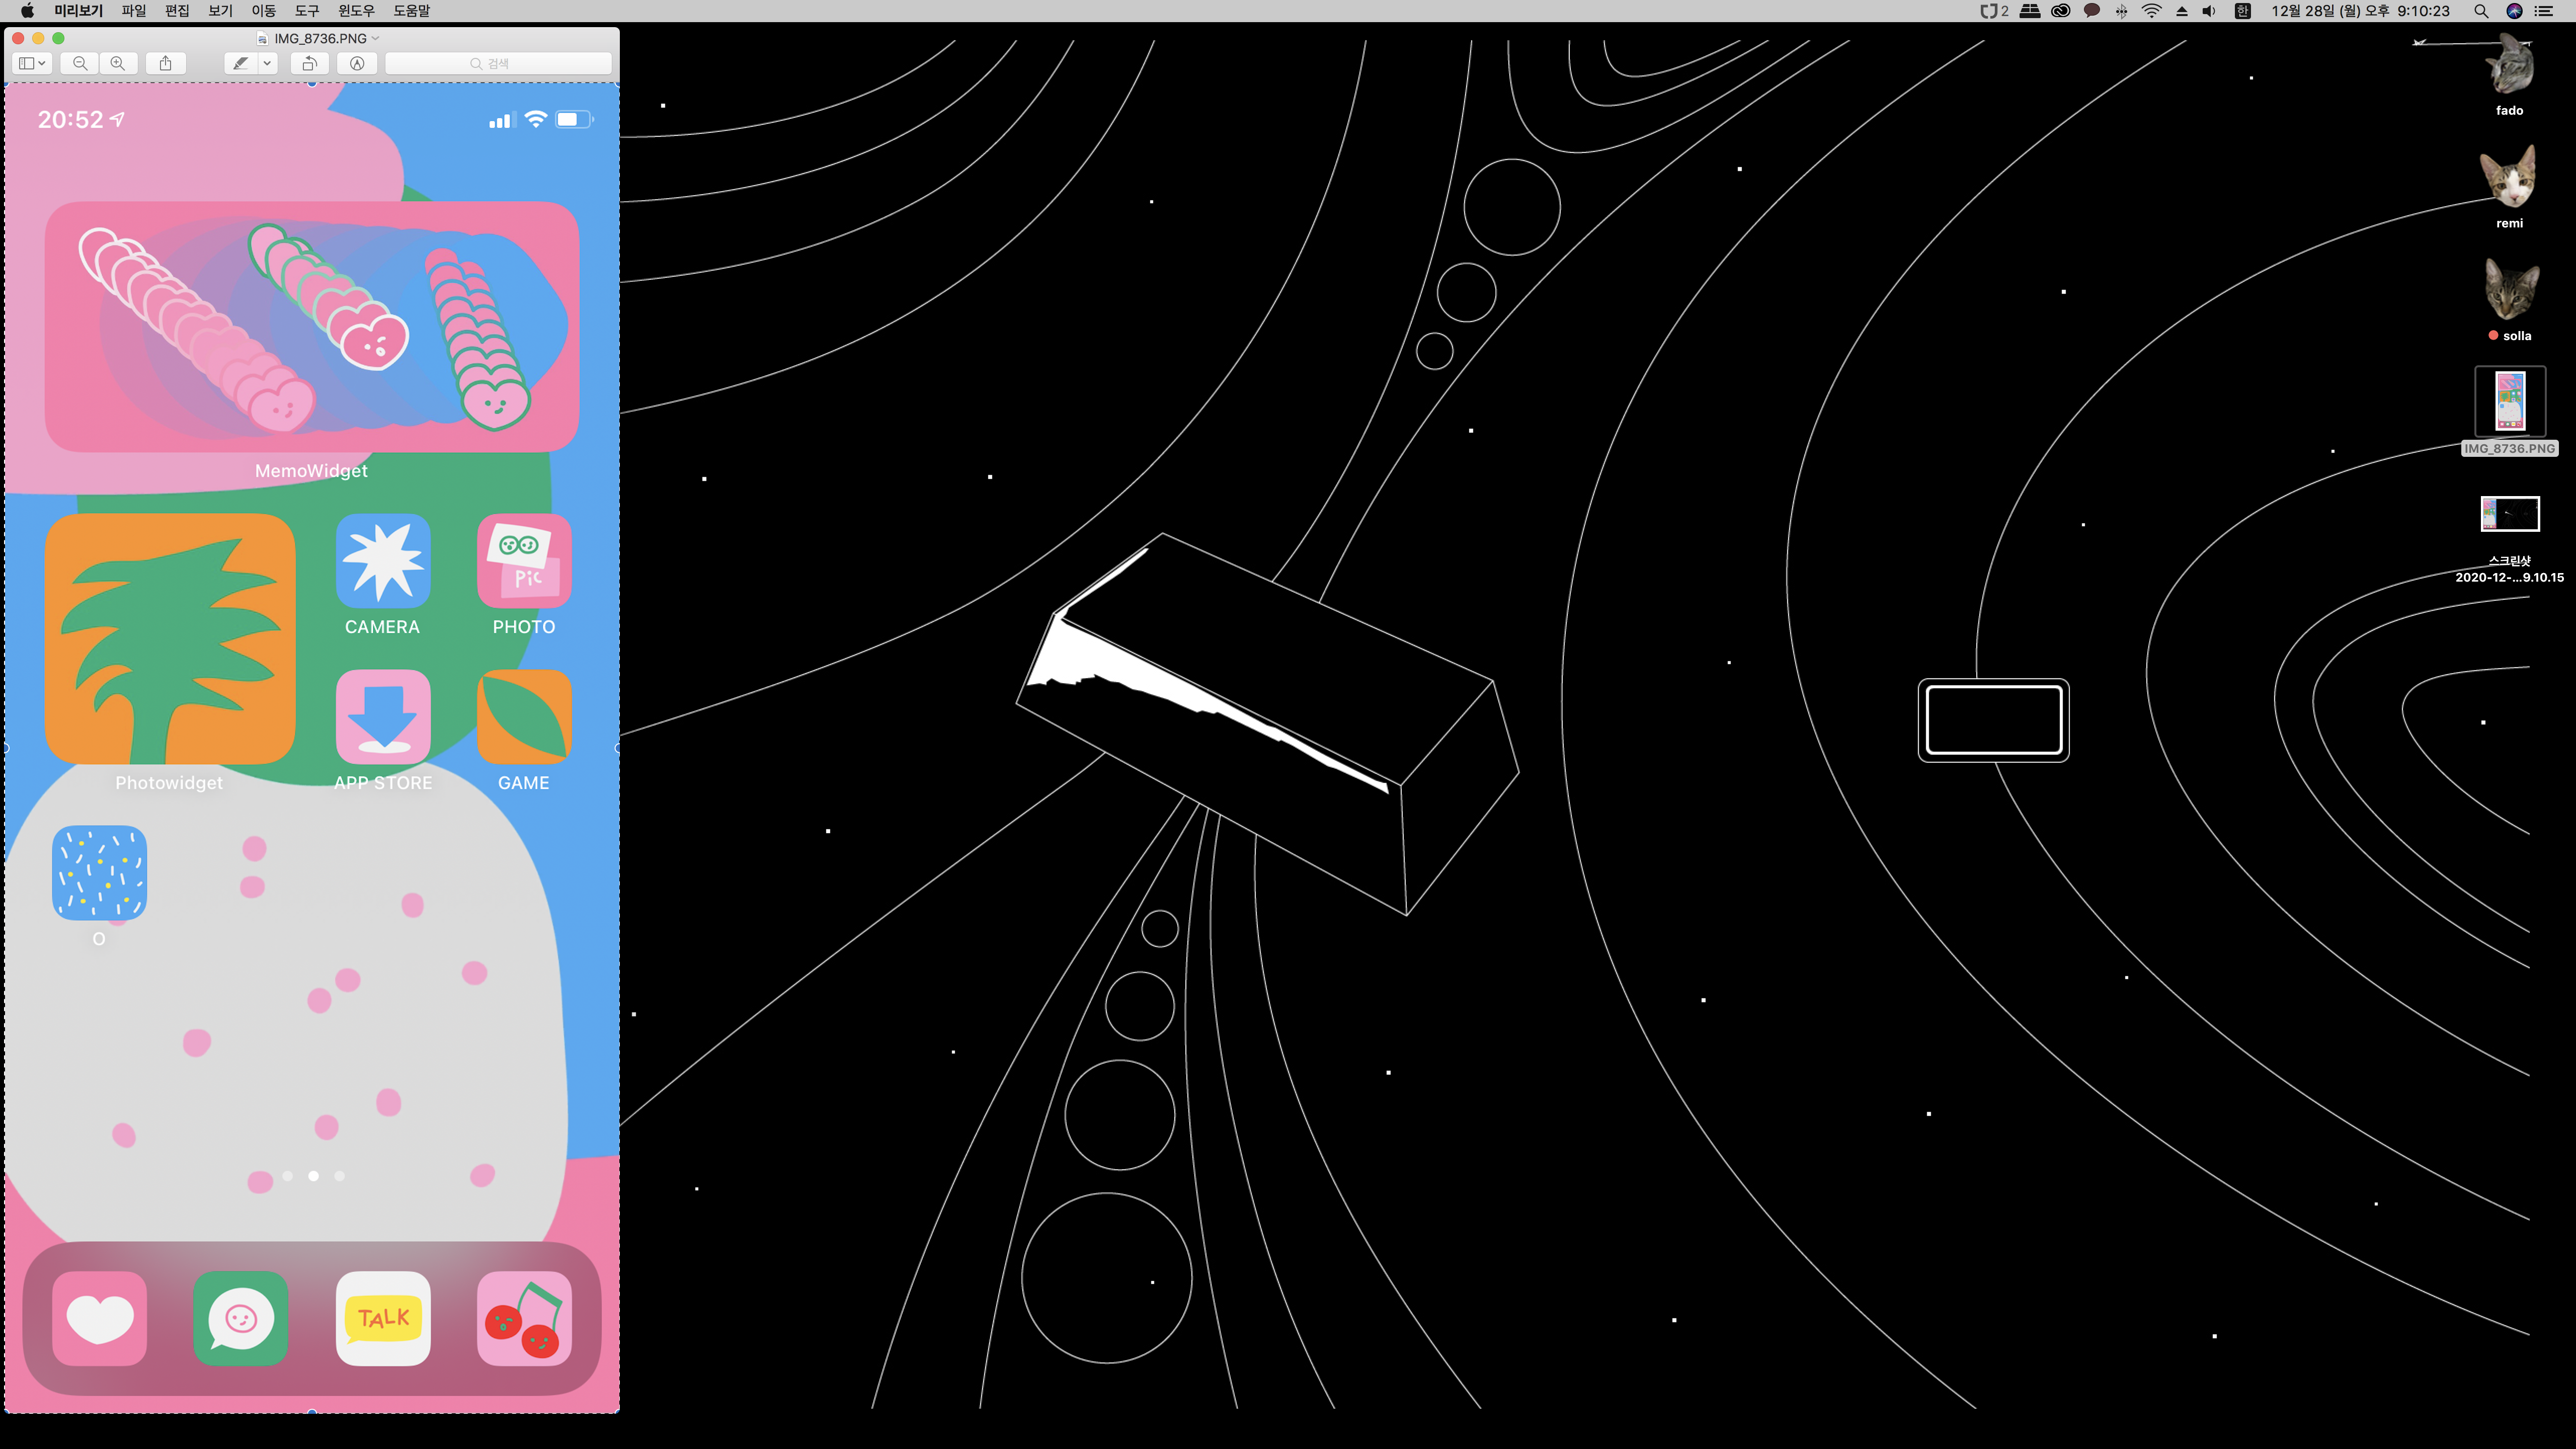Screen dimensions: 2576x1449
Task: Expand the IMG_8736.PNG title chevron
Action: click(376, 38)
